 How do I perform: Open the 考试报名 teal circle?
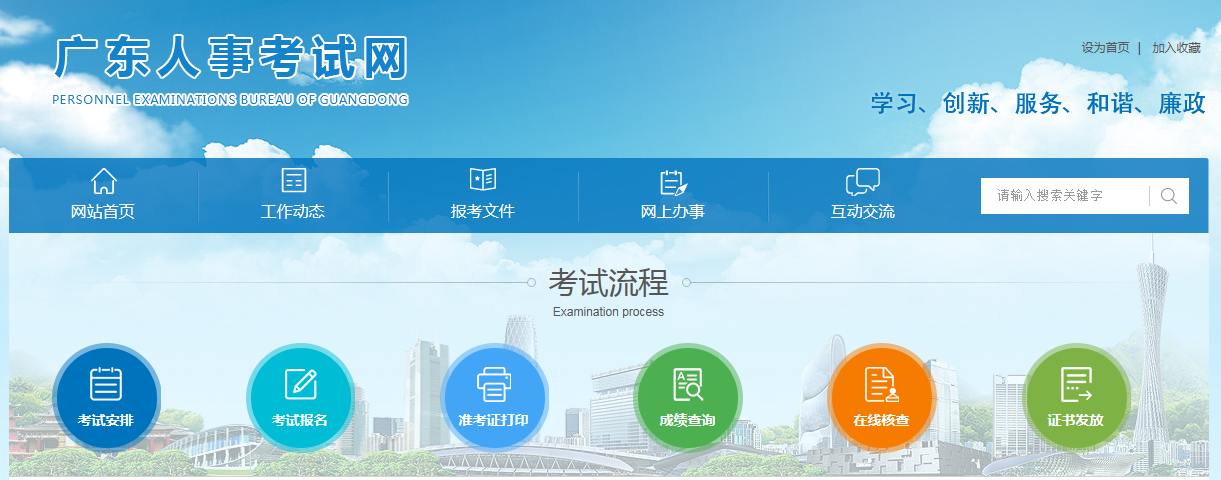(x=300, y=396)
